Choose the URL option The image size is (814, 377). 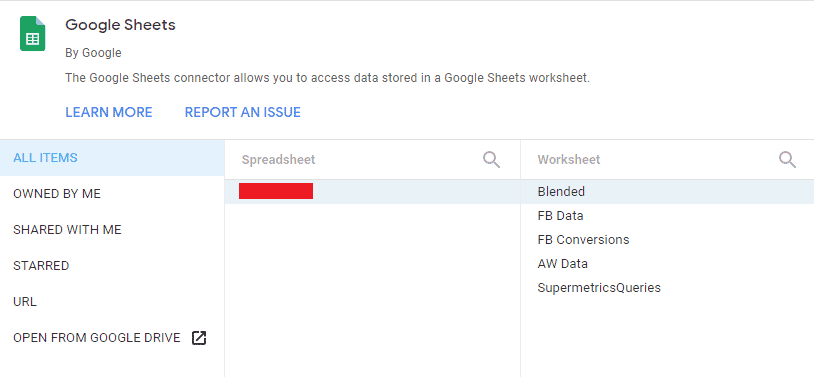coord(112,302)
